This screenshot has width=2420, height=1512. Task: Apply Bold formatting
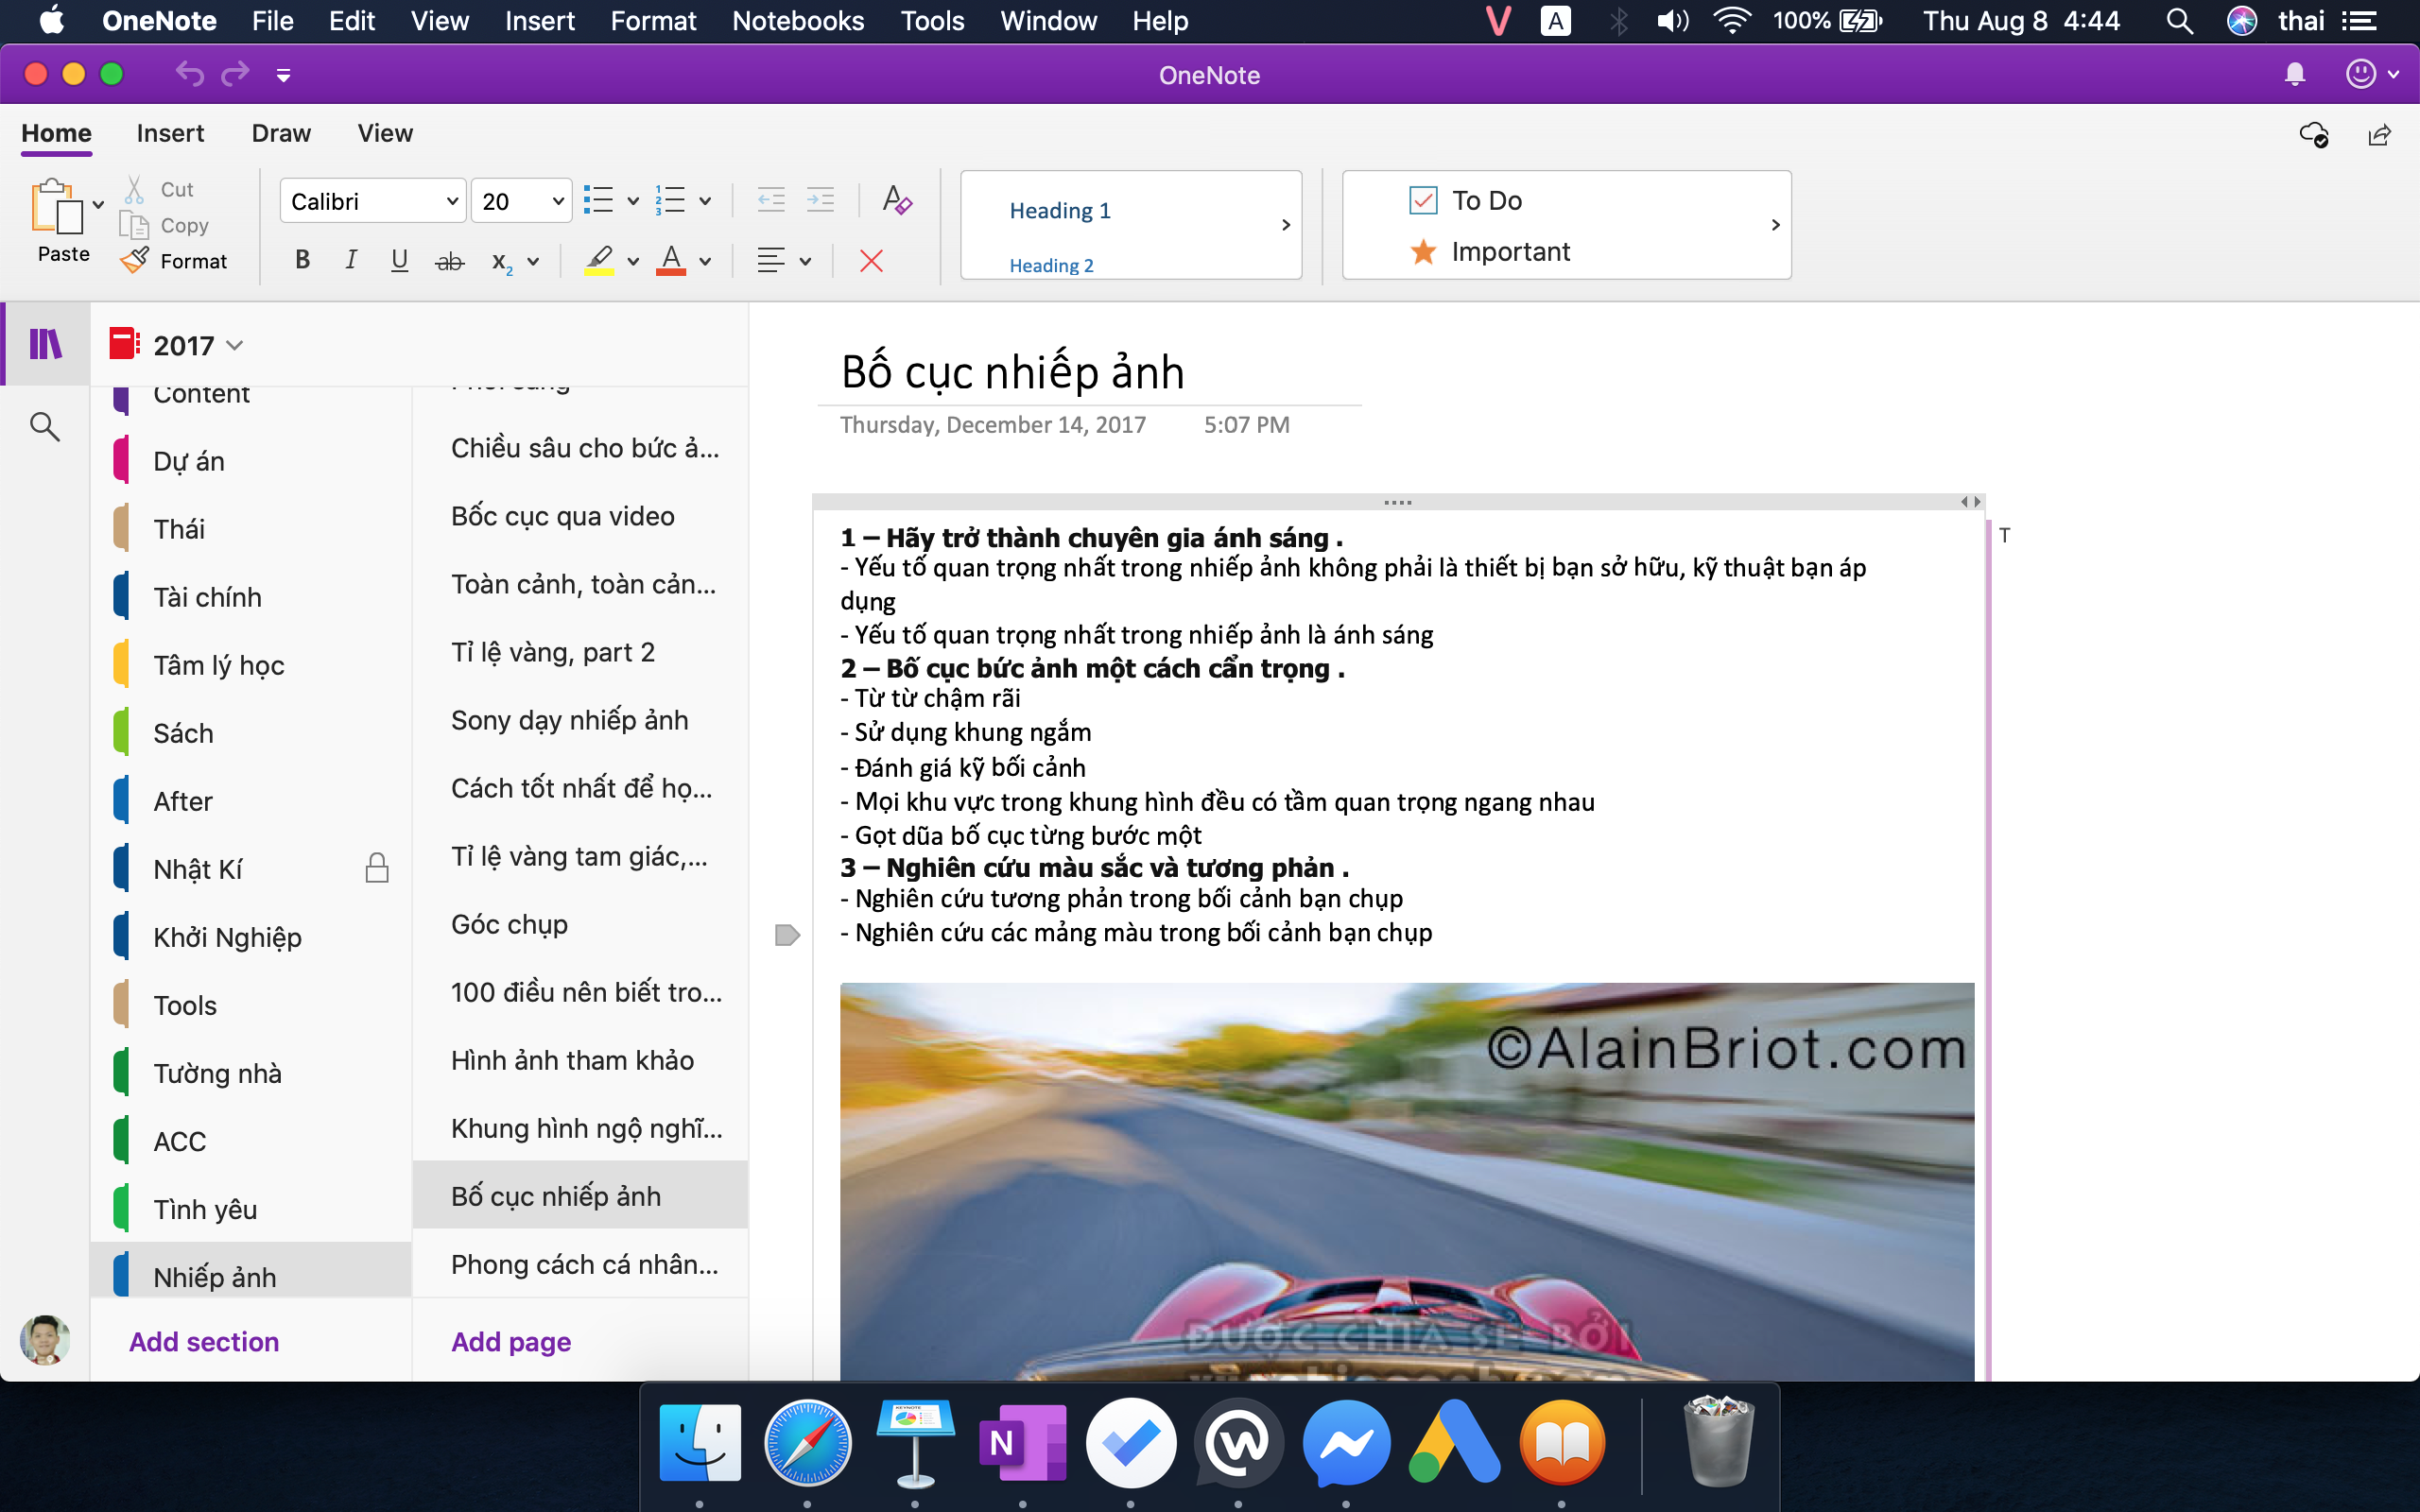(x=302, y=261)
